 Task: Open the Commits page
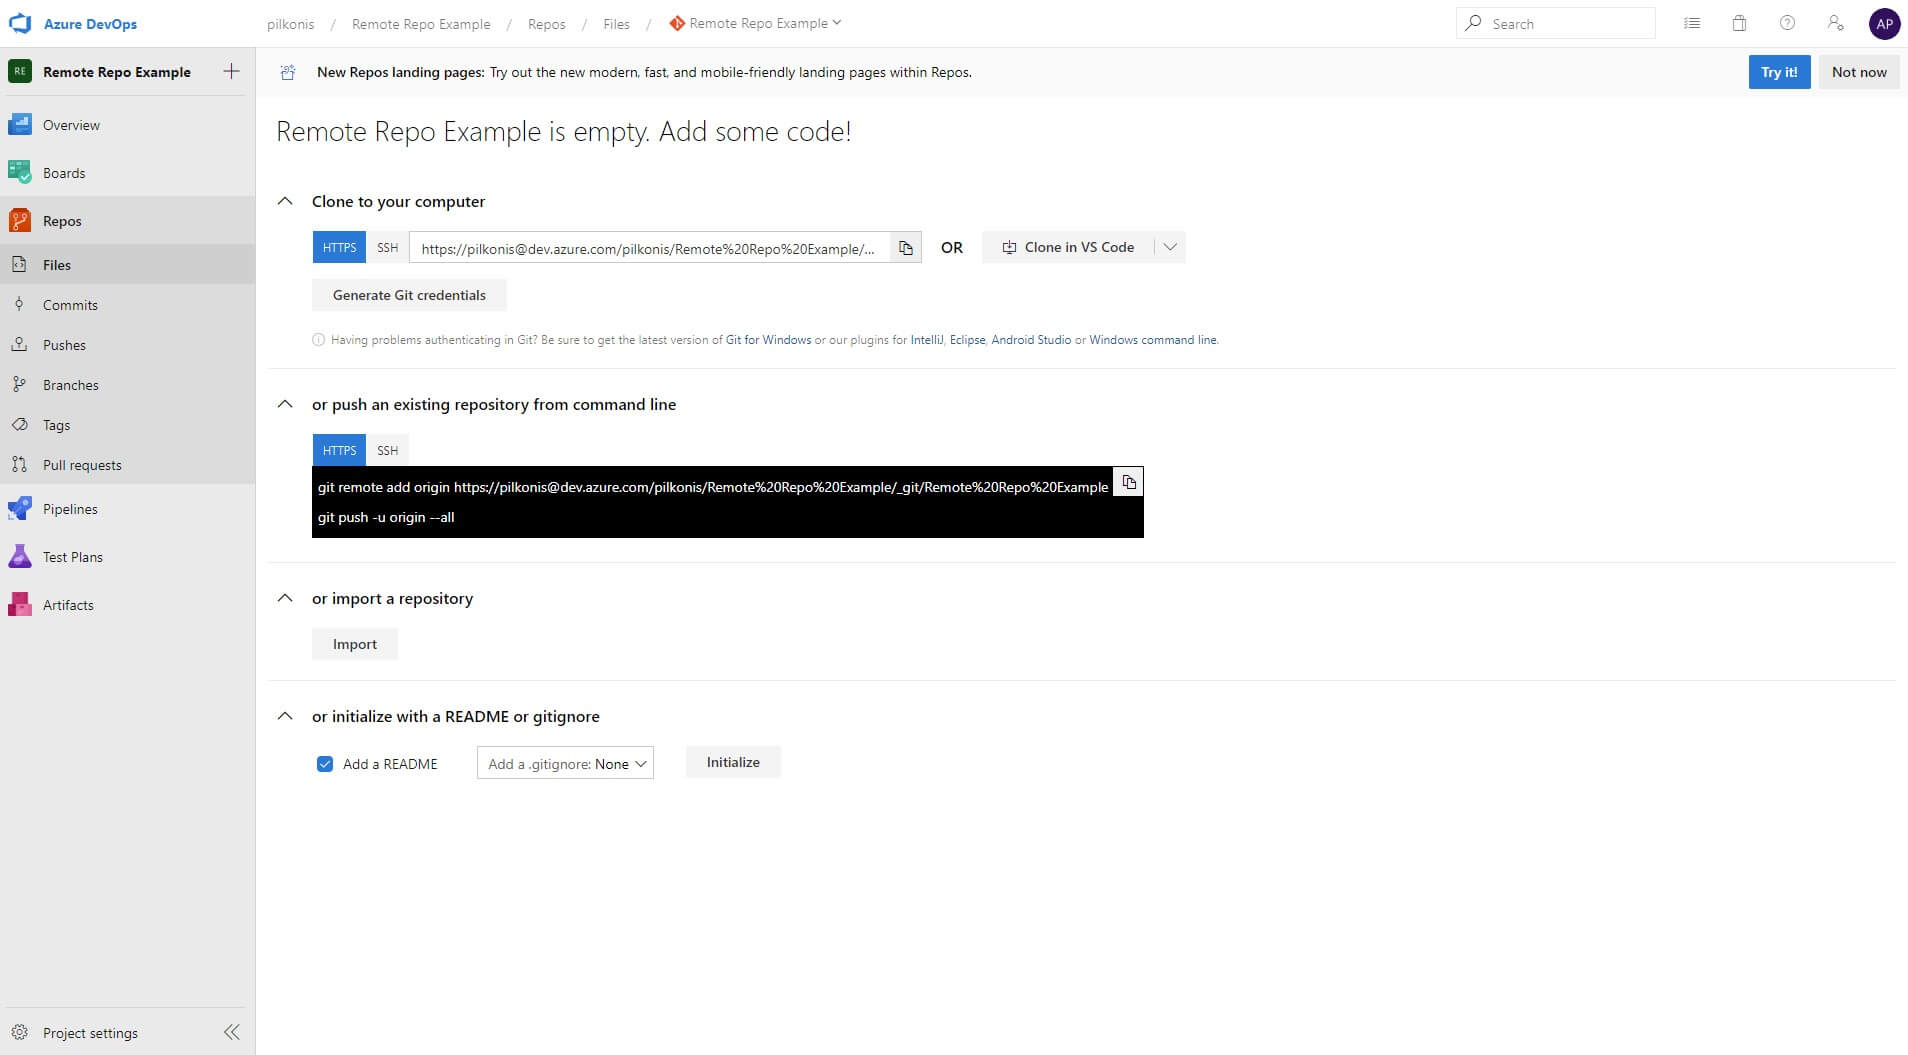pos(127,305)
